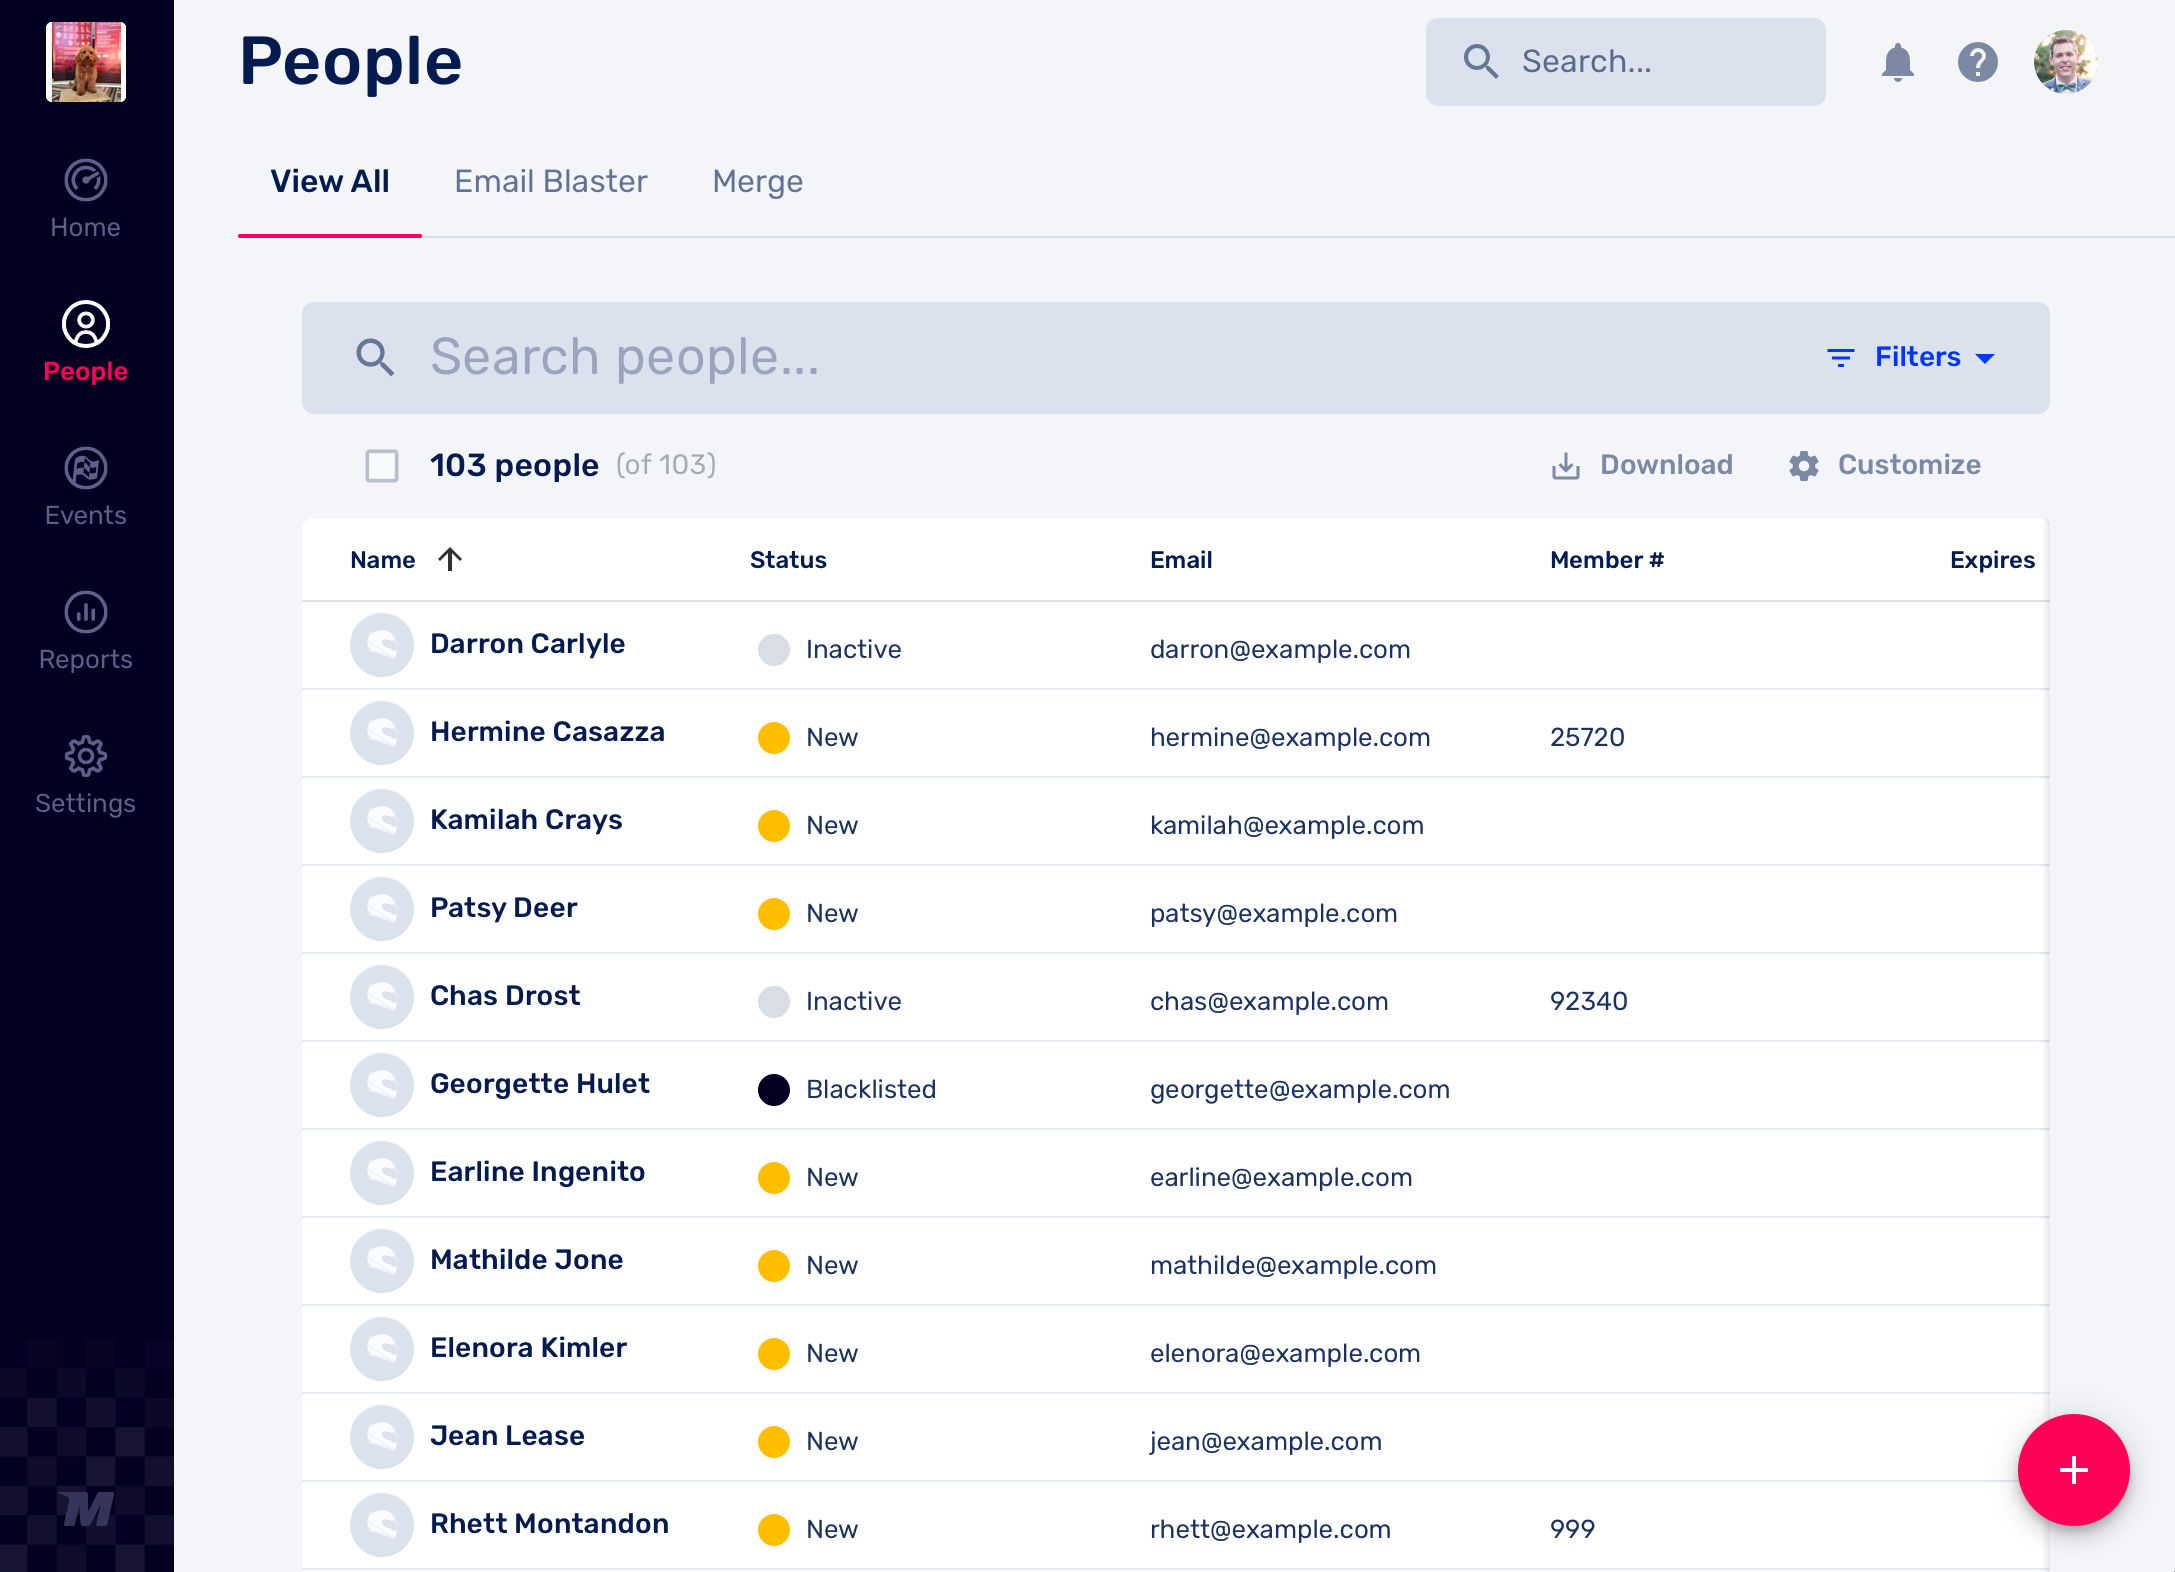The width and height of the screenshot is (2175, 1572).
Task: Click the Download icon above the table
Action: pos(1566,464)
